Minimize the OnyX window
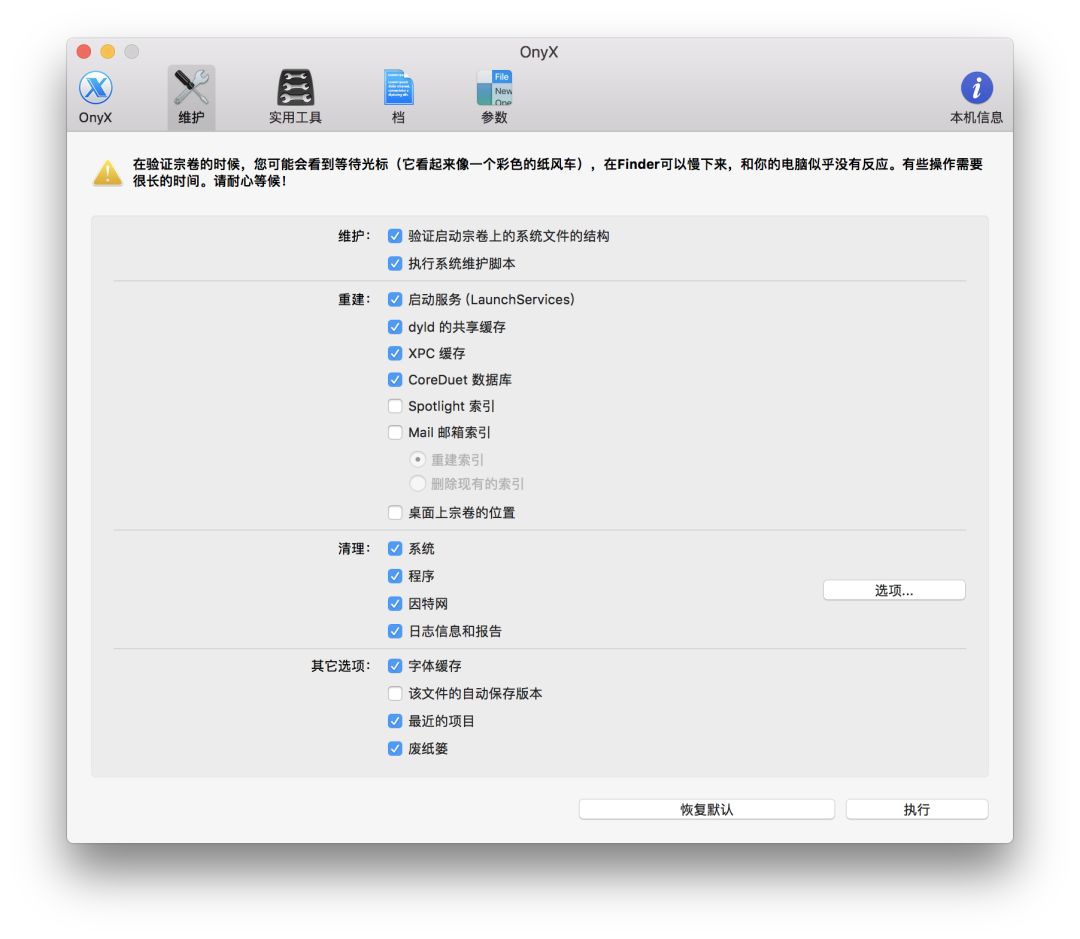Image resolution: width=1080 pixels, height=939 pixels. [x=107, y=52]
